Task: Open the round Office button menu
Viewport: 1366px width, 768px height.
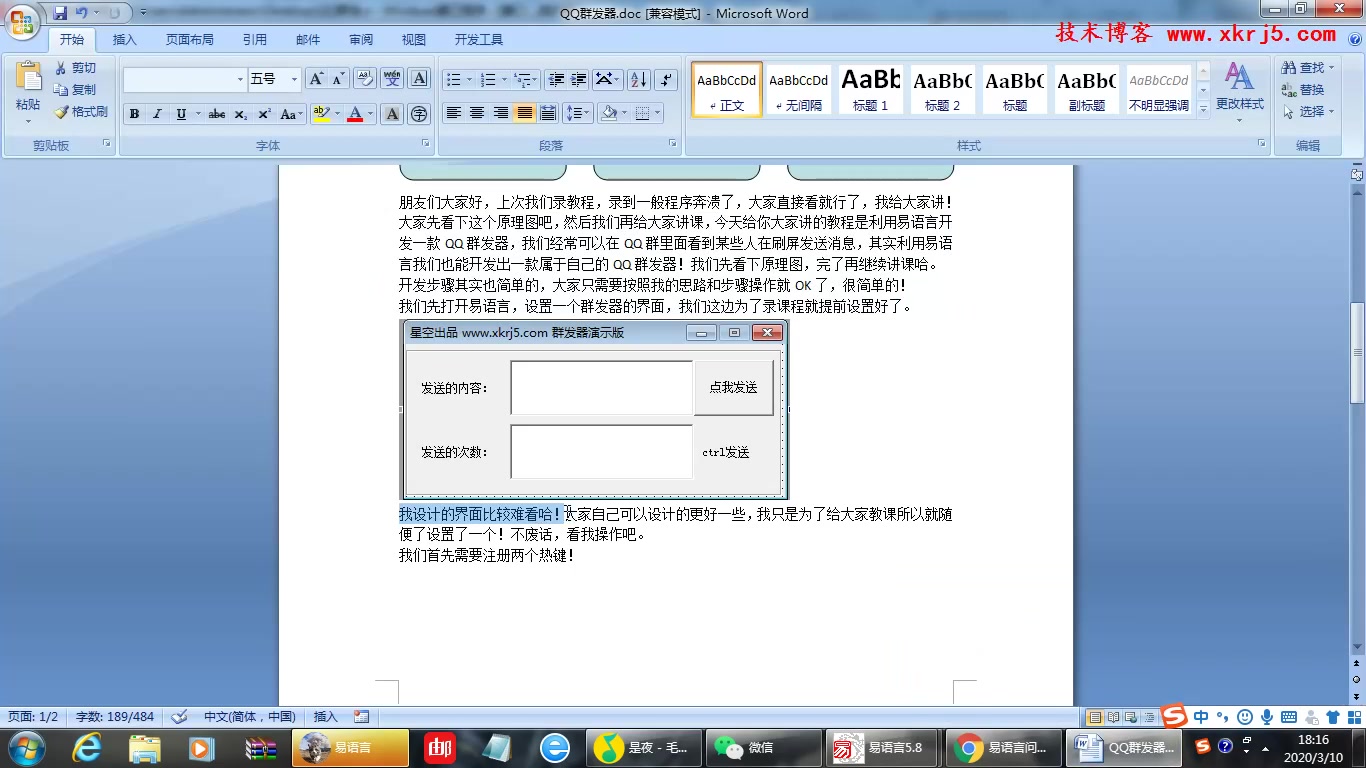Action: click(23, 22)
